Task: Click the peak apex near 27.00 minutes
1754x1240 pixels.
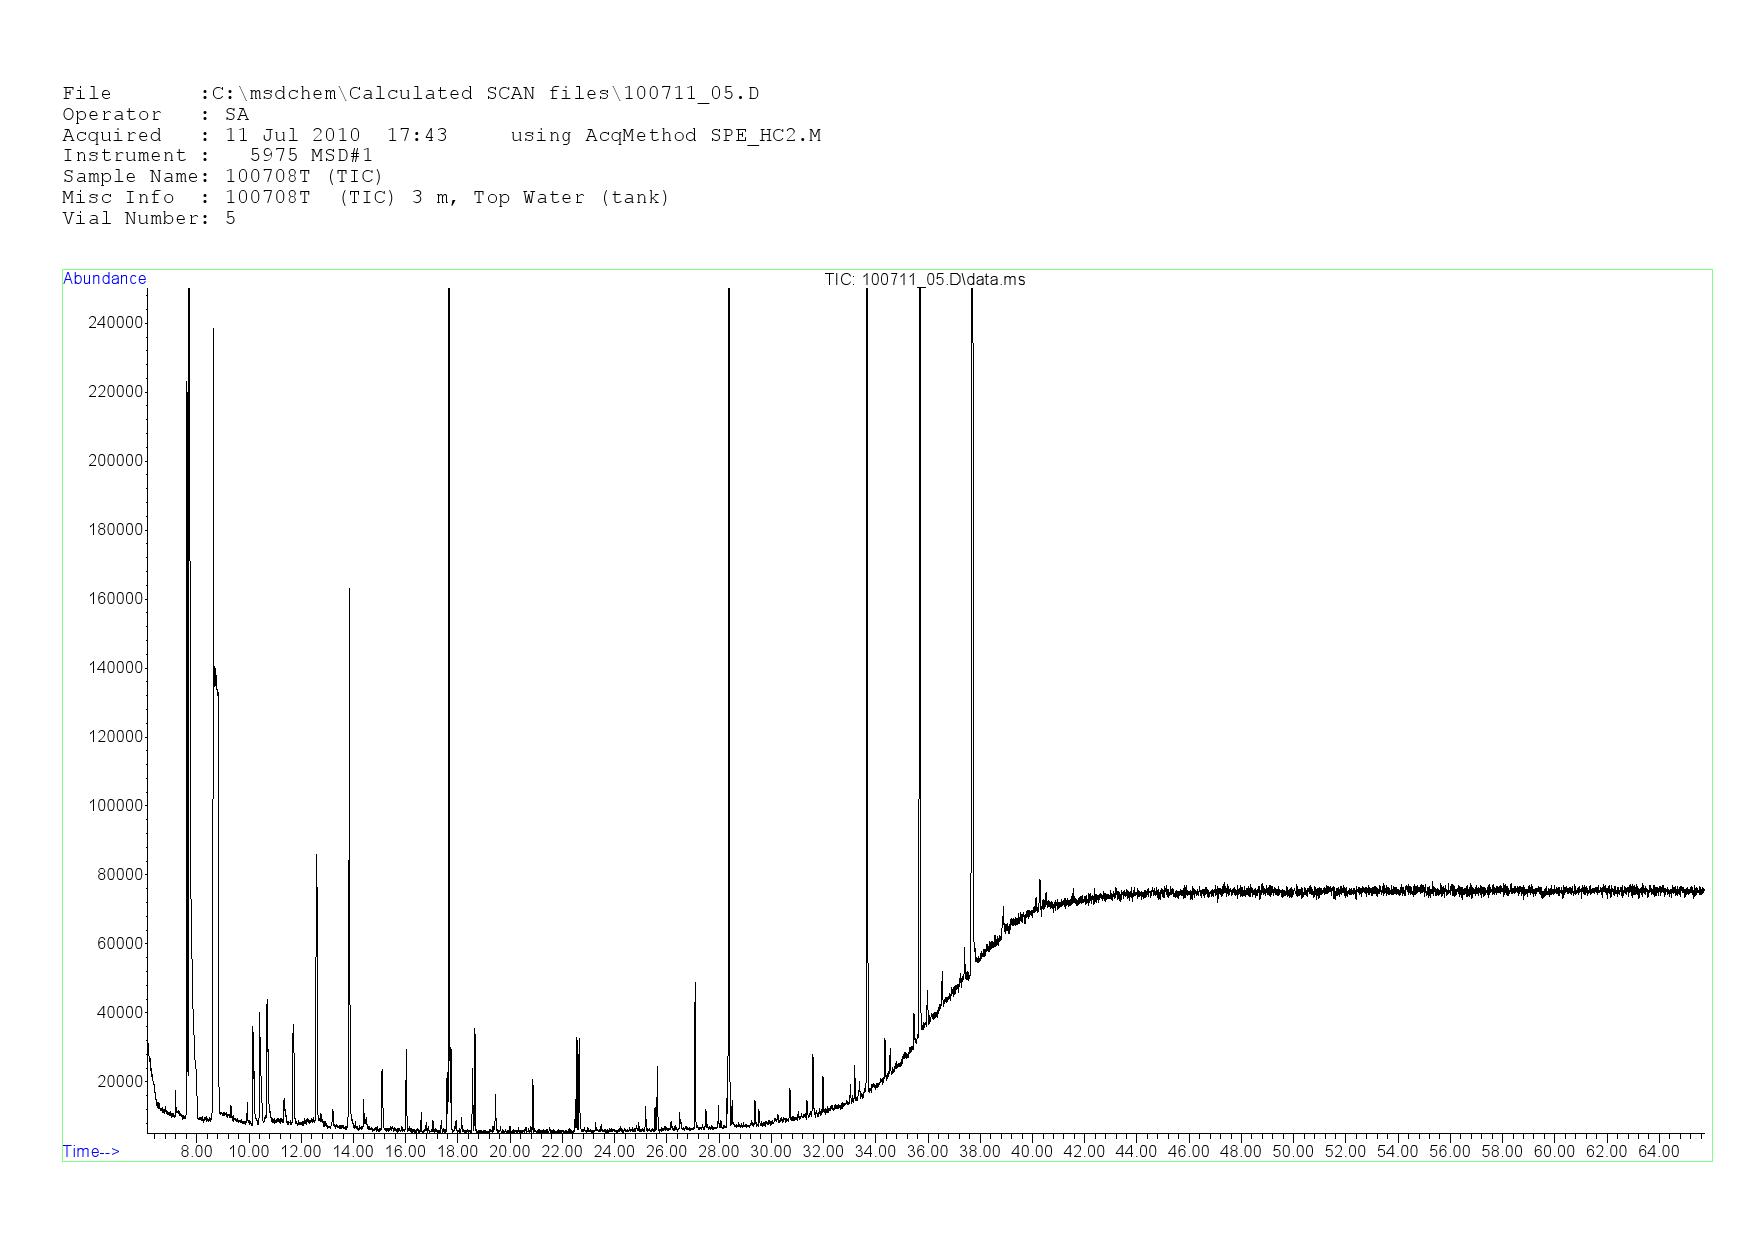Action: pos(695,984)
